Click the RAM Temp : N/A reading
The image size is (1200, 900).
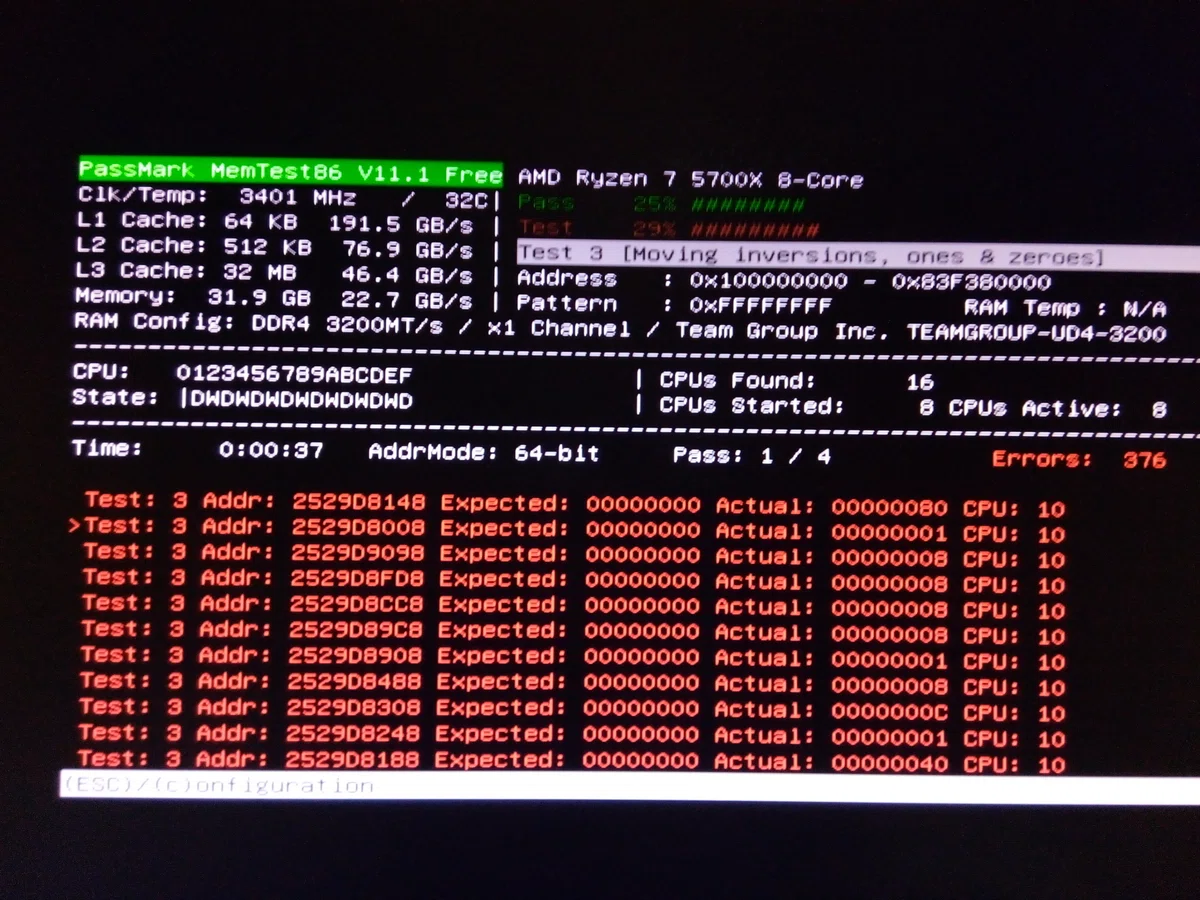[x=1066, y=309]
